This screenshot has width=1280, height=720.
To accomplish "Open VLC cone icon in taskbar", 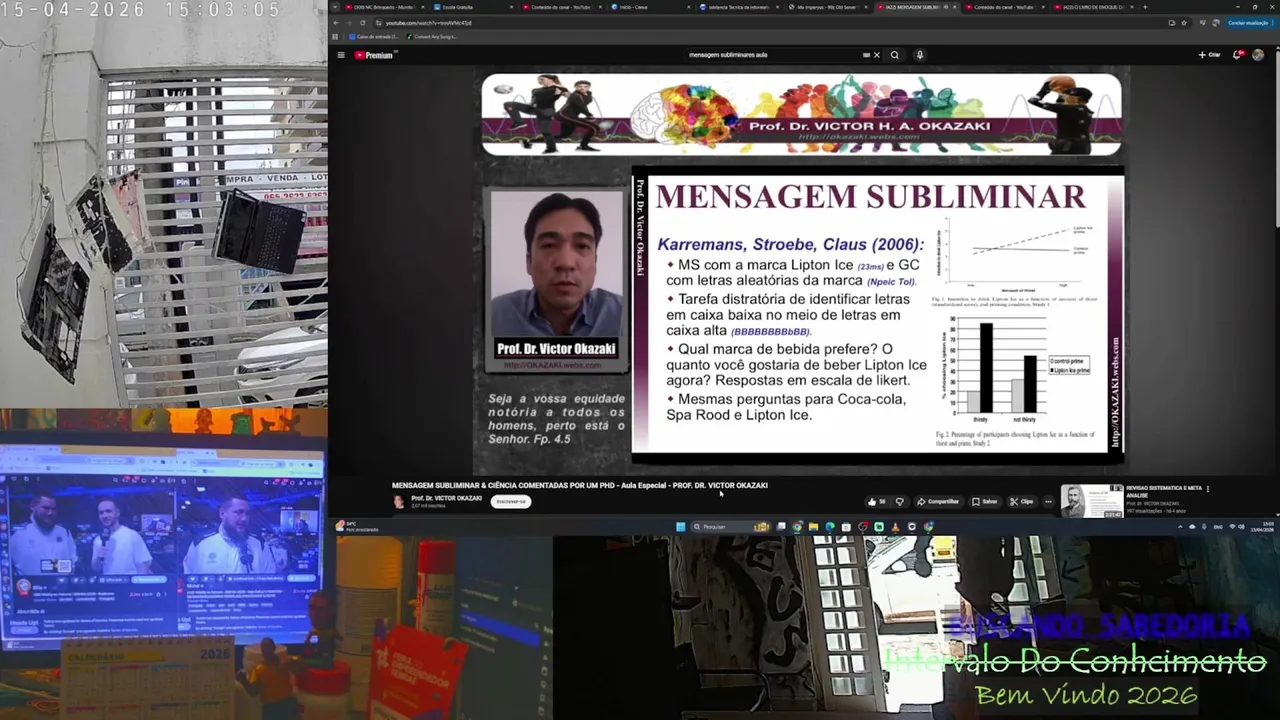I will [x=895, y=527].
